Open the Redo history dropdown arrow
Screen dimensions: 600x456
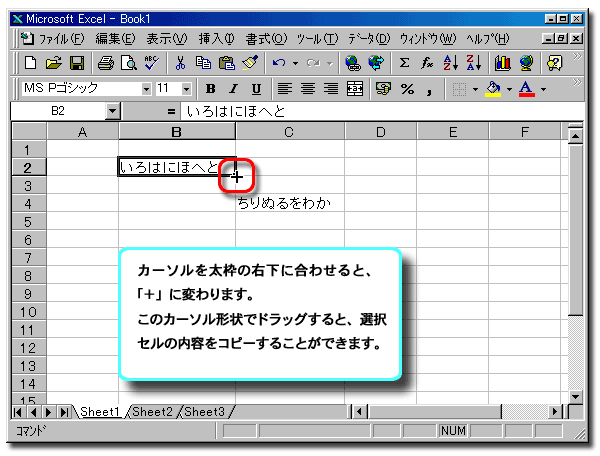click(329, 63)
